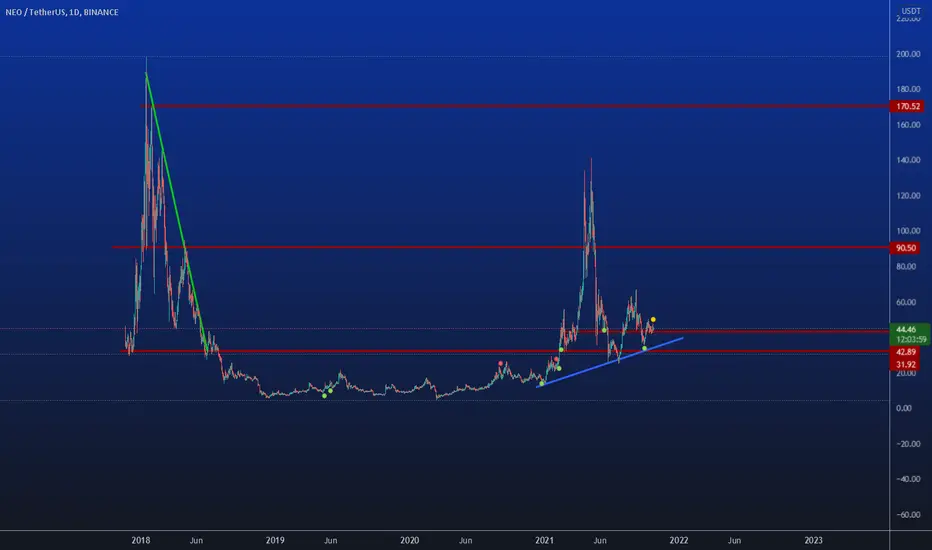Click the 2019 label on time axis
This screenshot has width=932, height=550.
[x=275, y=540]
